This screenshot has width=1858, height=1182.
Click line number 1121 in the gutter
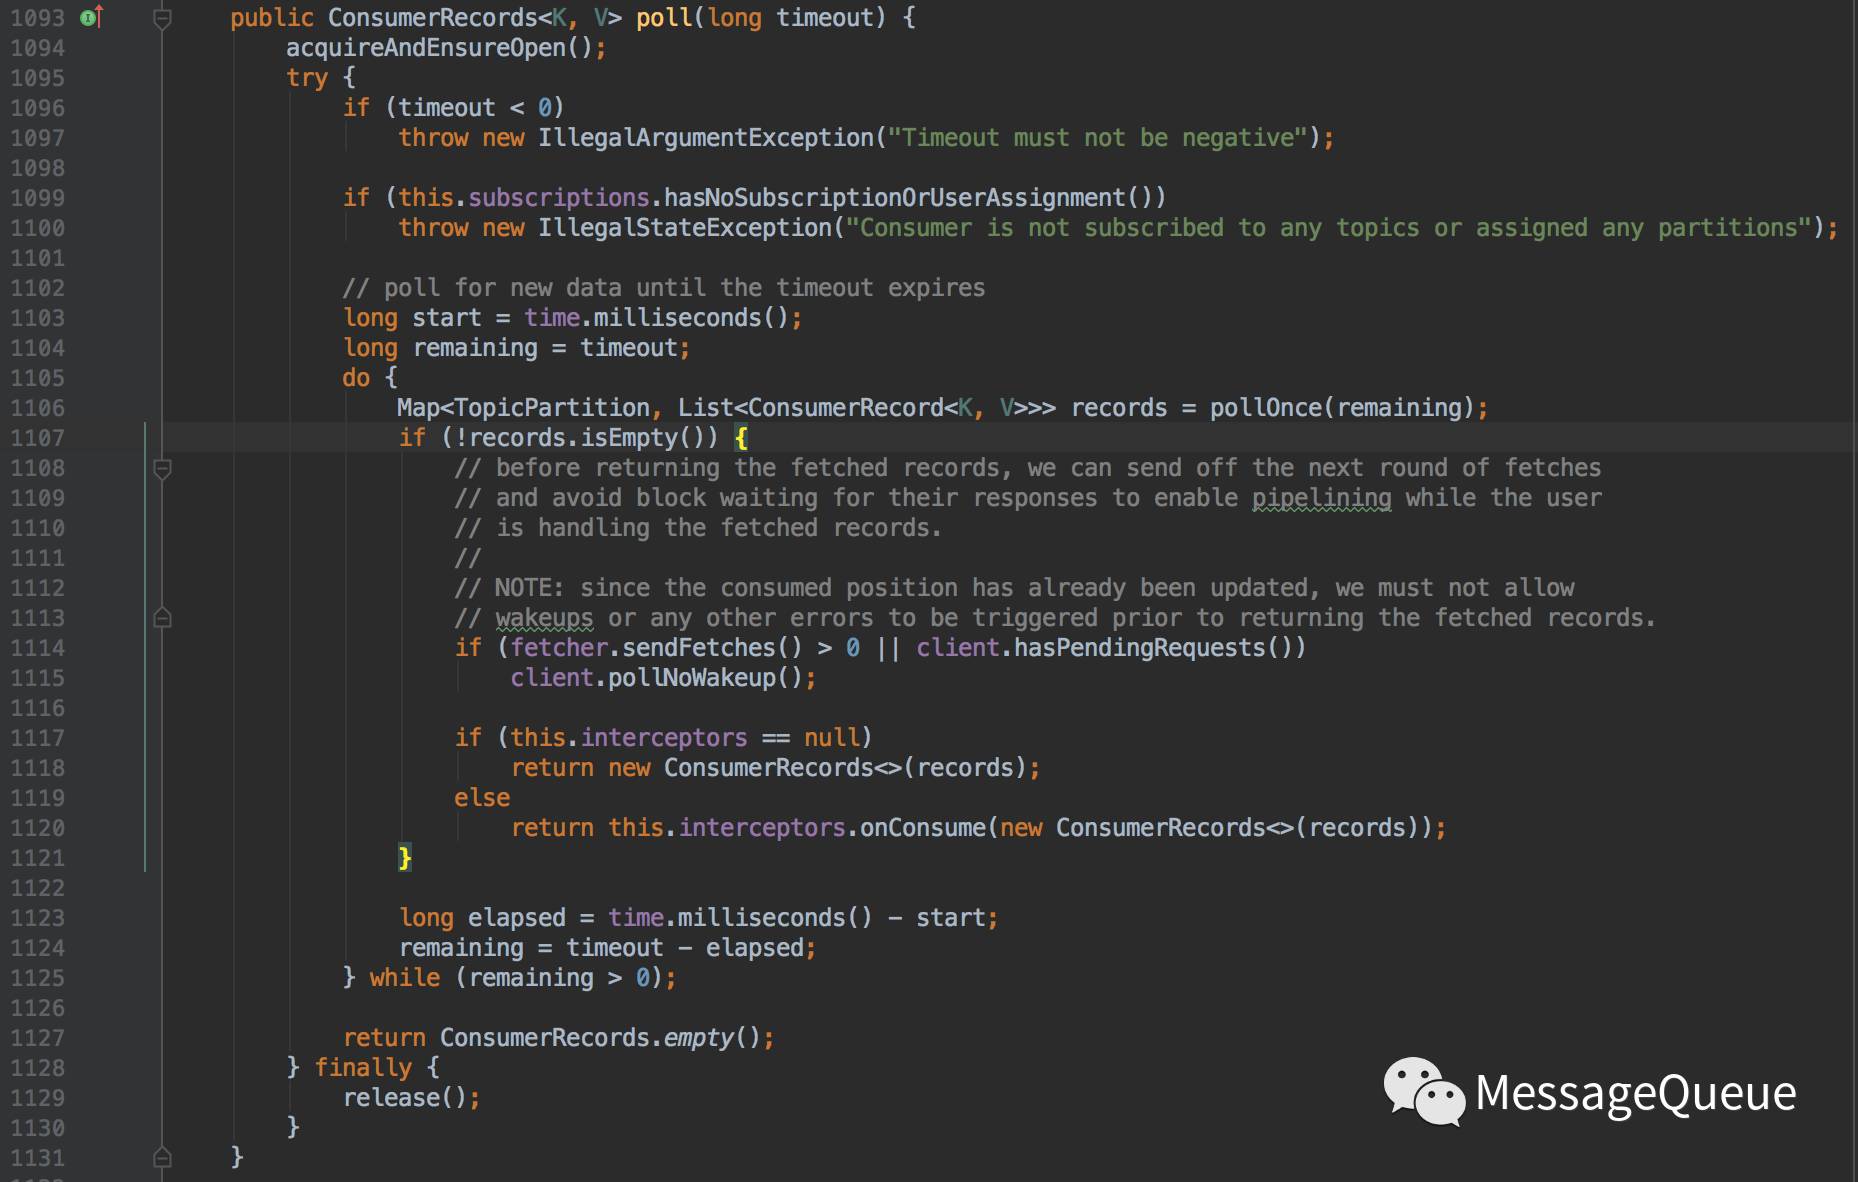(37, 858)
